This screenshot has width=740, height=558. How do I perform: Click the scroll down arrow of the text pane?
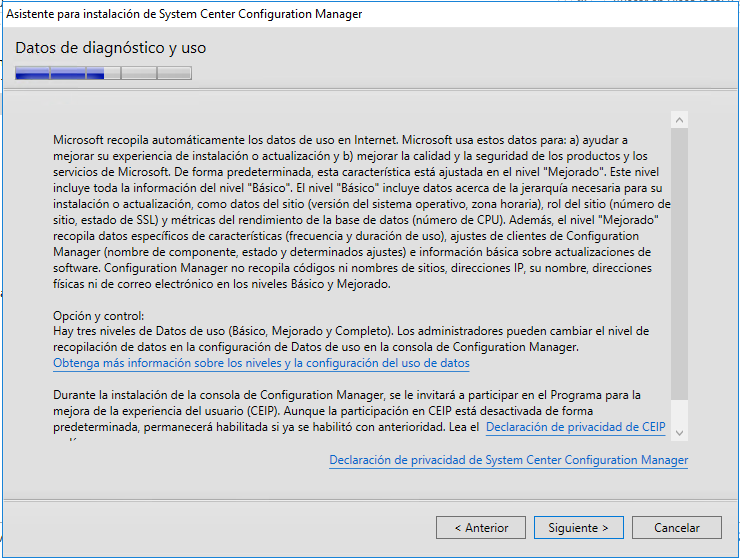click(679, 432)
